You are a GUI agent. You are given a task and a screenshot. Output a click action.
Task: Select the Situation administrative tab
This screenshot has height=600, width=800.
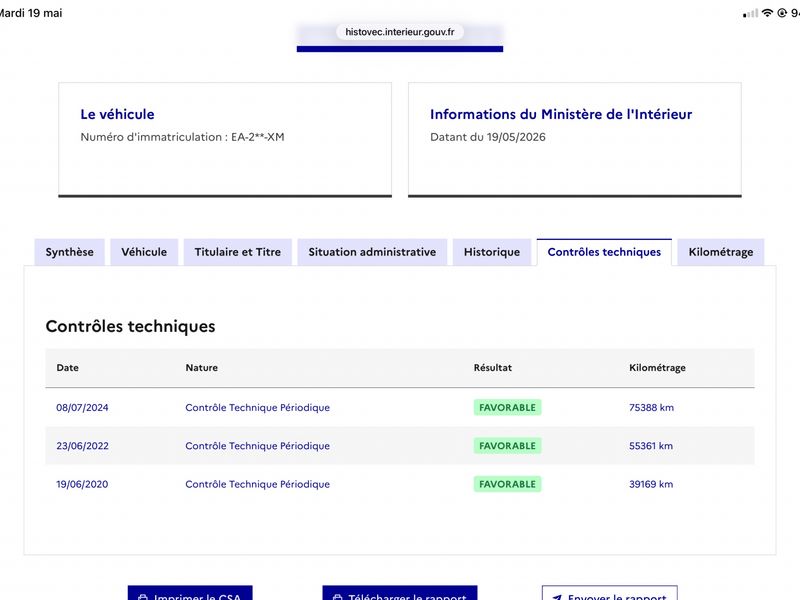pyautogui.click(x=372, y=252)
